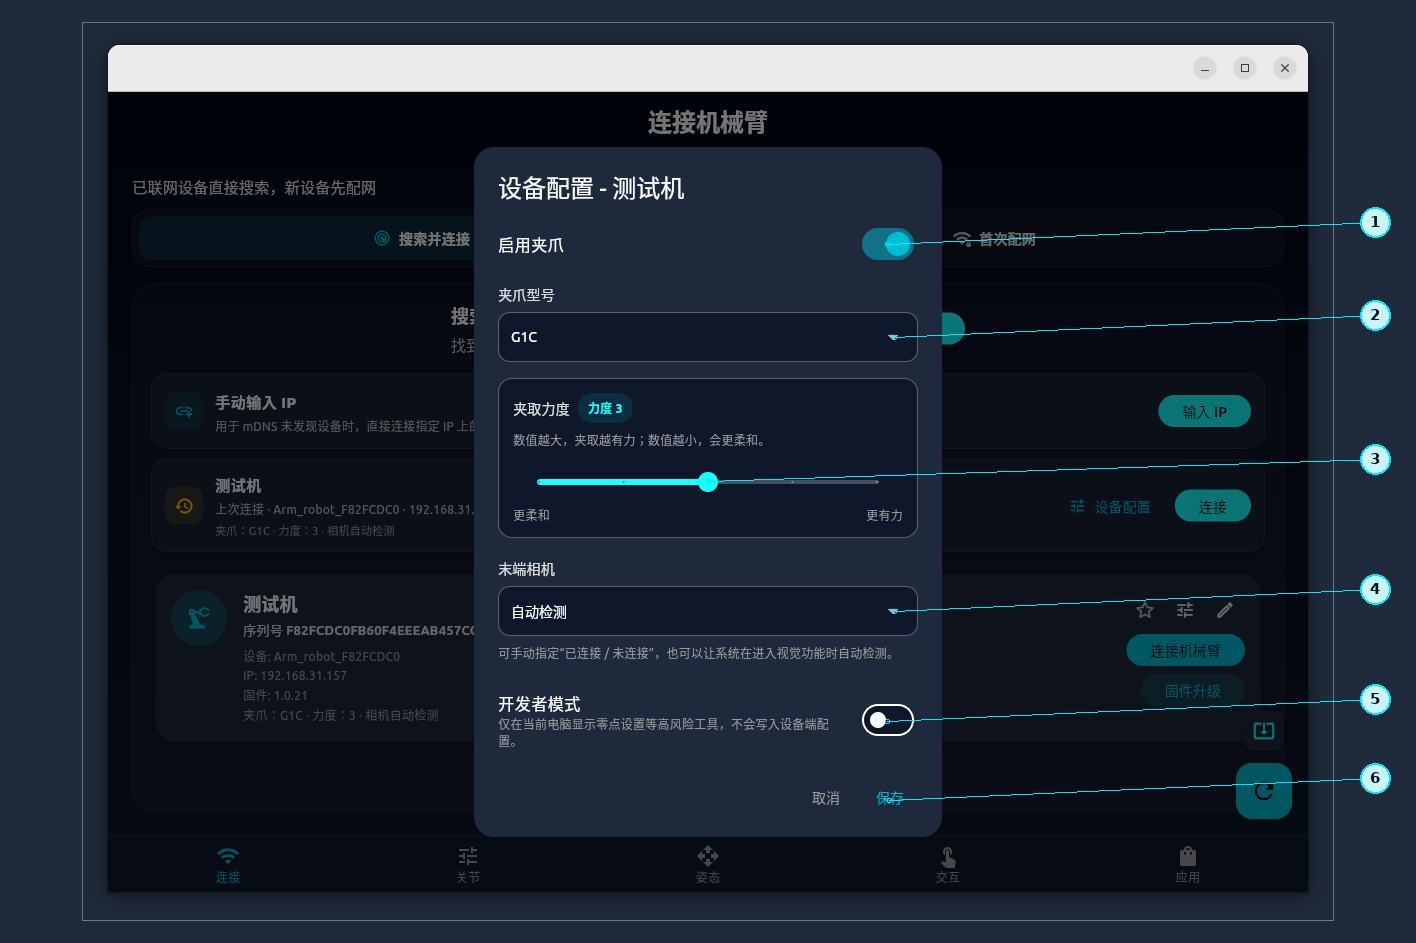Click the 输入 IP button
This screenshot has height=943, width=1416.
pyautogui.click(x=1204, y=412)
